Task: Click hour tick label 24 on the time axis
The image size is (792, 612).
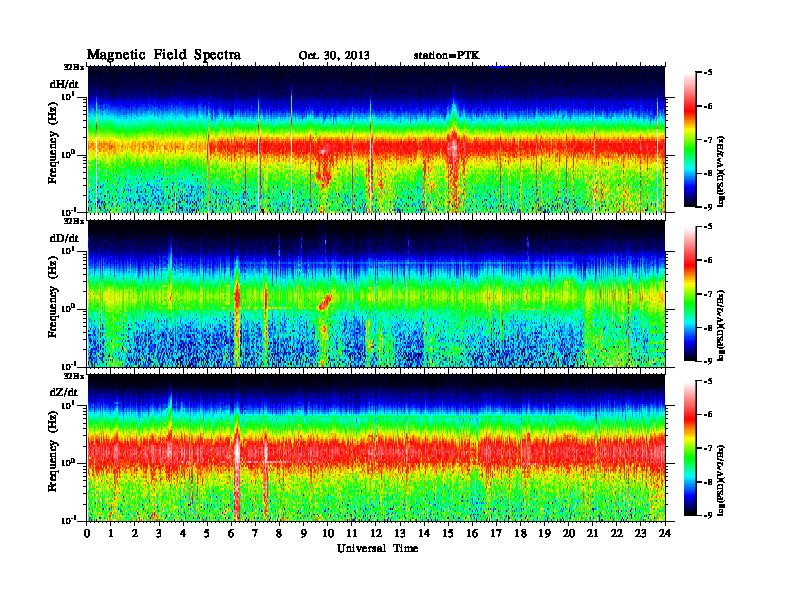Action: pyautogui.click(x=665, y=533)
